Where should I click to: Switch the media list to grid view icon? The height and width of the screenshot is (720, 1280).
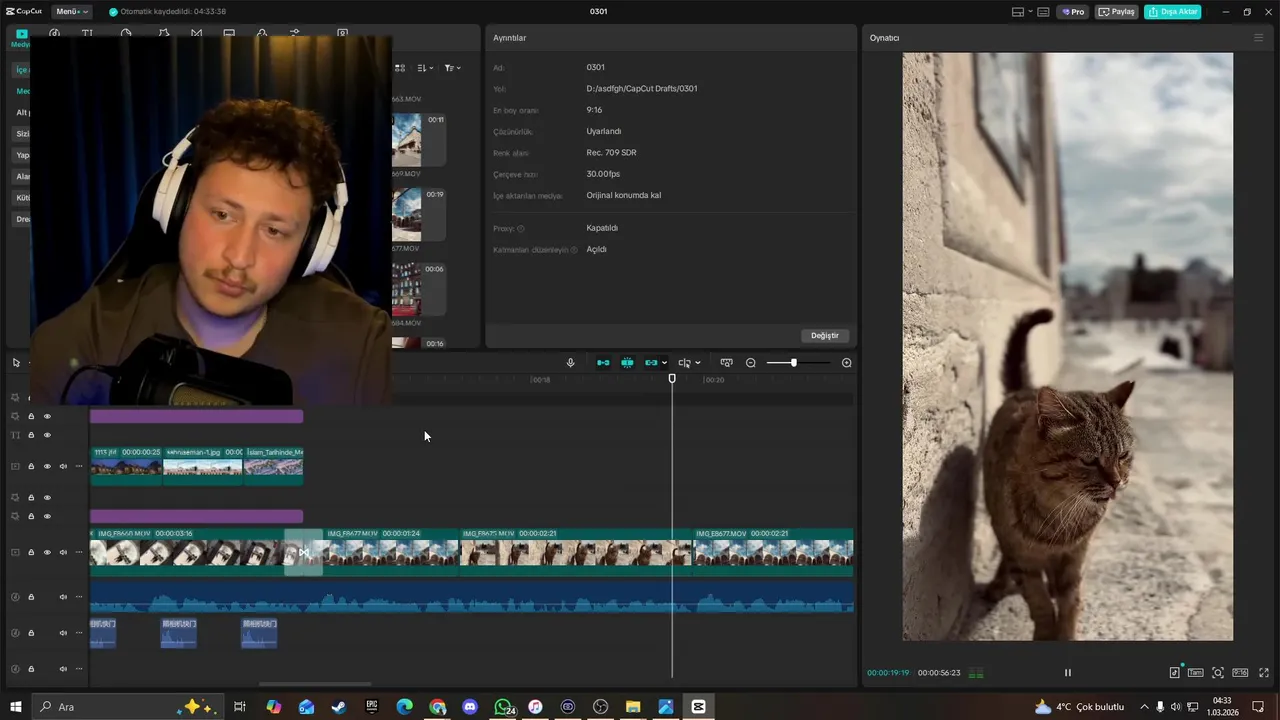point(400,68)
